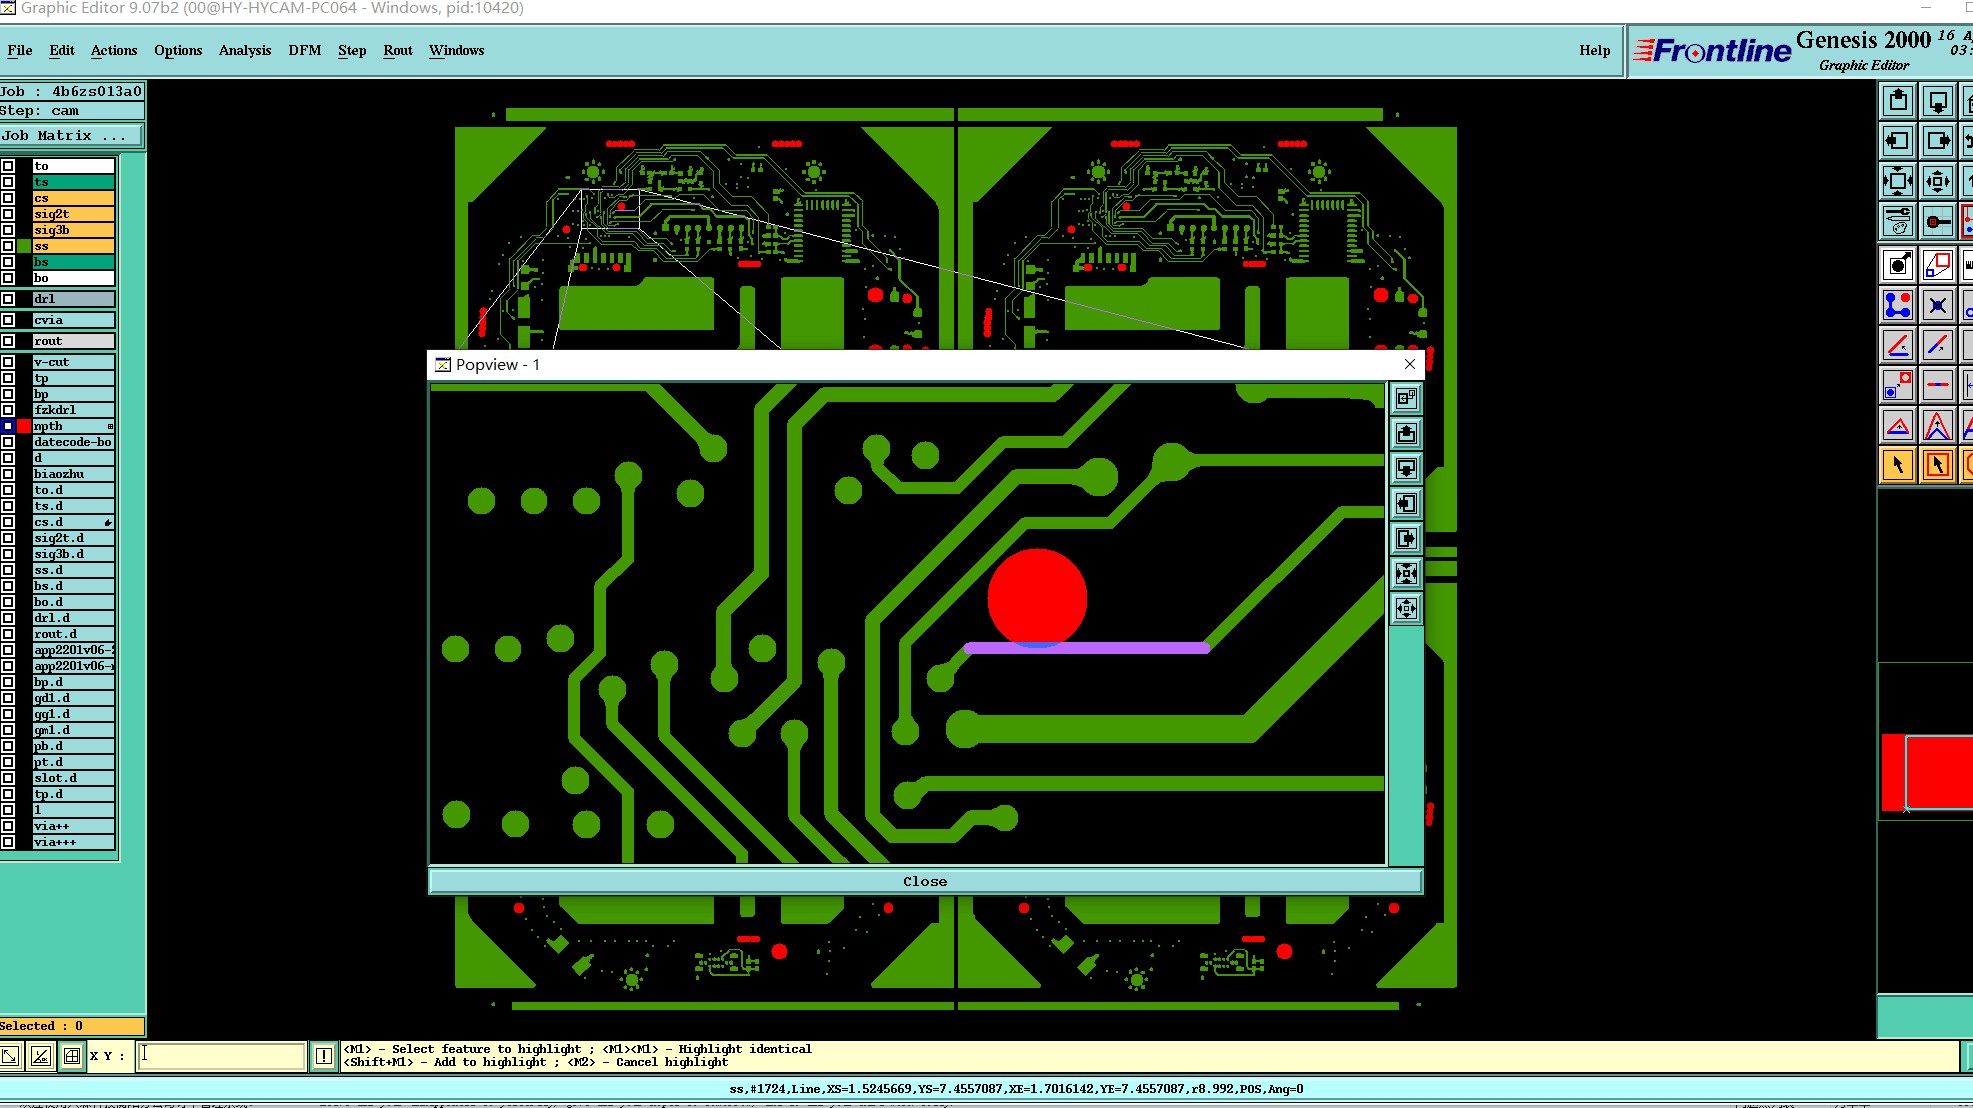
Task: Select the orange arrow pointer select tool
Action: [1898, 465]
